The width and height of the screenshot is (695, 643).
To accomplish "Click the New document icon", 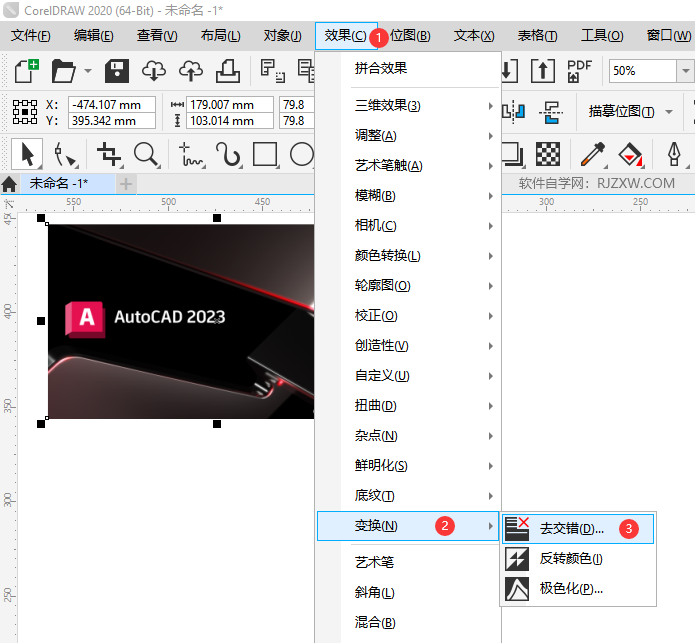I will pyautogui.click(x=27, y=71).
